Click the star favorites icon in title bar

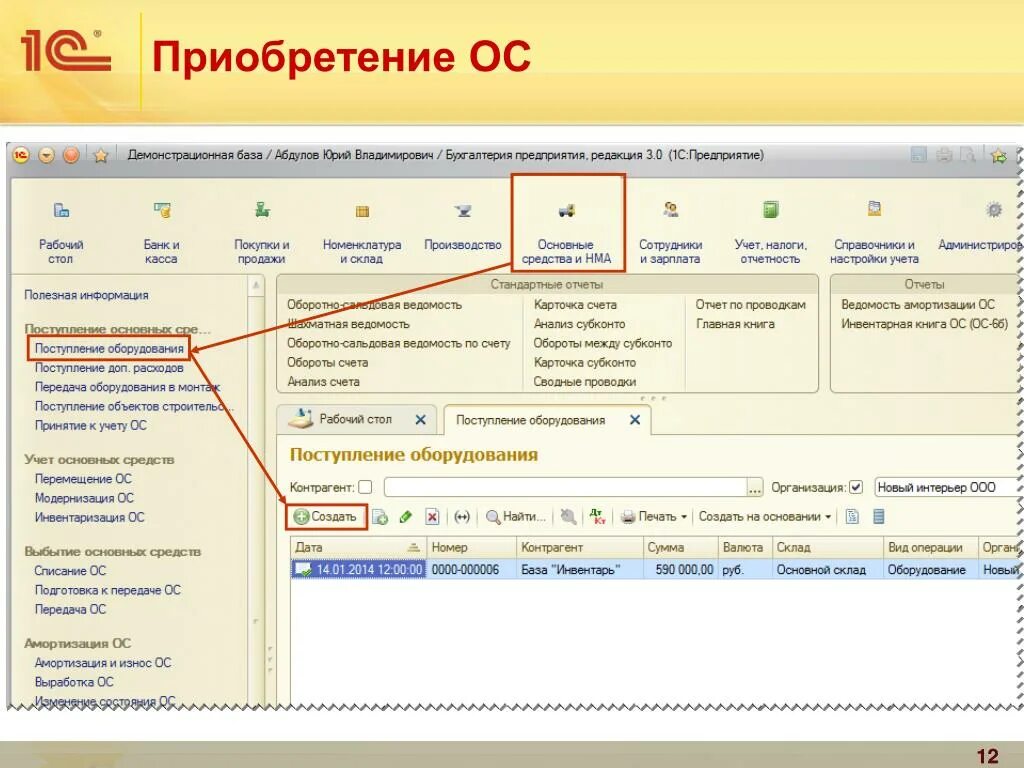[x=101, y=155]
